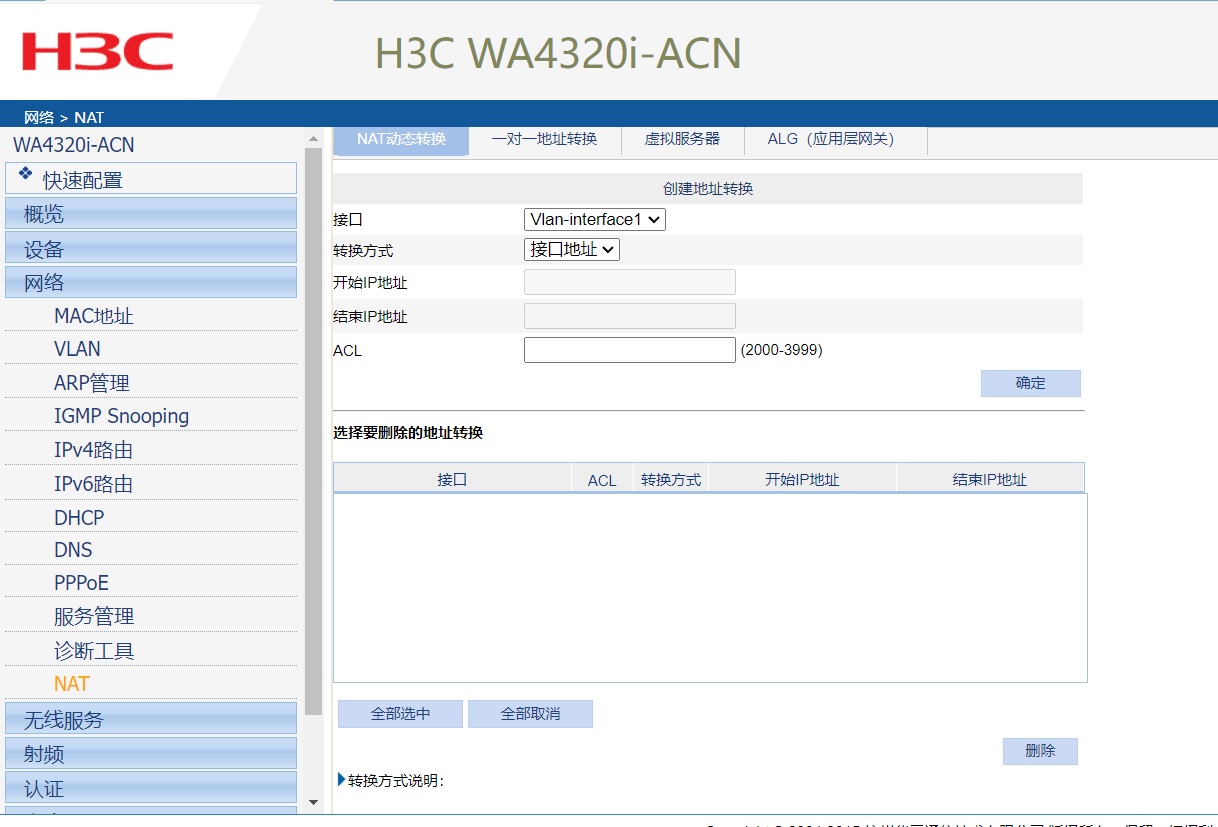Open the VLAN page link

[x=77, y=349]
